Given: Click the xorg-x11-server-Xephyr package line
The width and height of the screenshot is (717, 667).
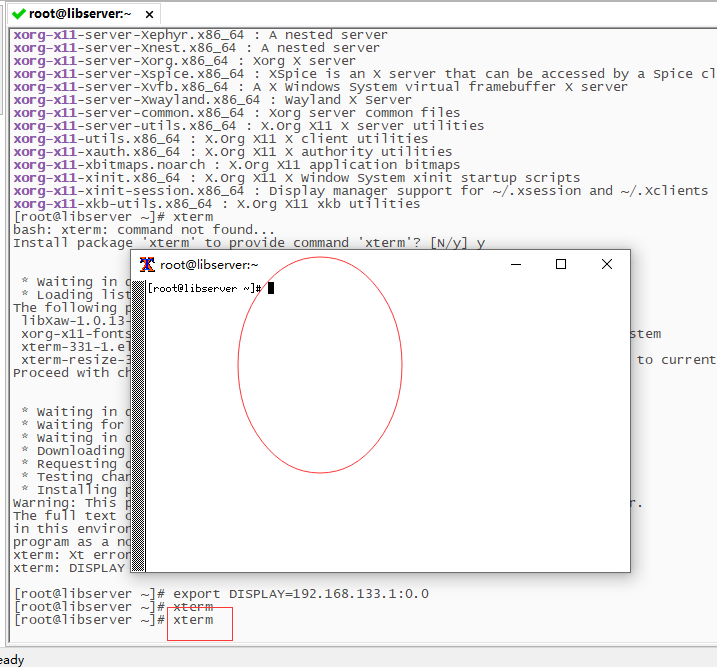Looking at the screenshot, I should (200, 35).
